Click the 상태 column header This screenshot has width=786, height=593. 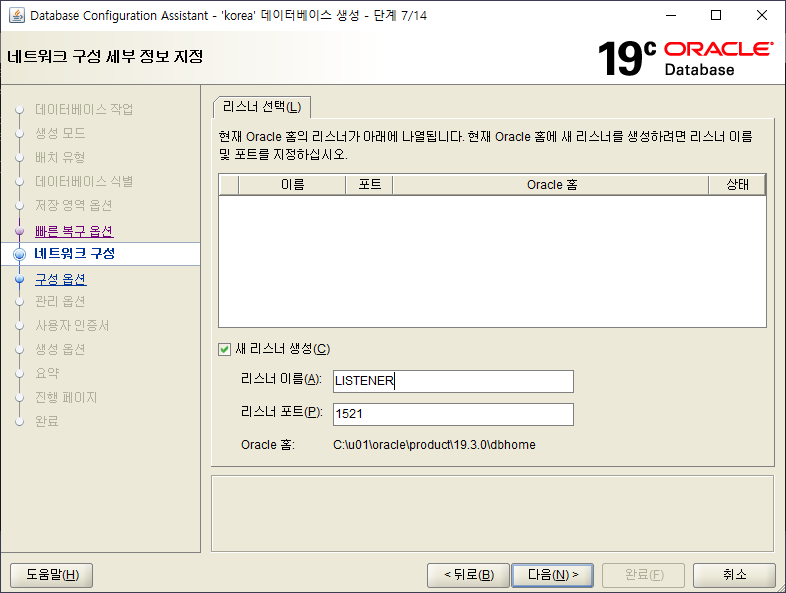tap(737, 185)
